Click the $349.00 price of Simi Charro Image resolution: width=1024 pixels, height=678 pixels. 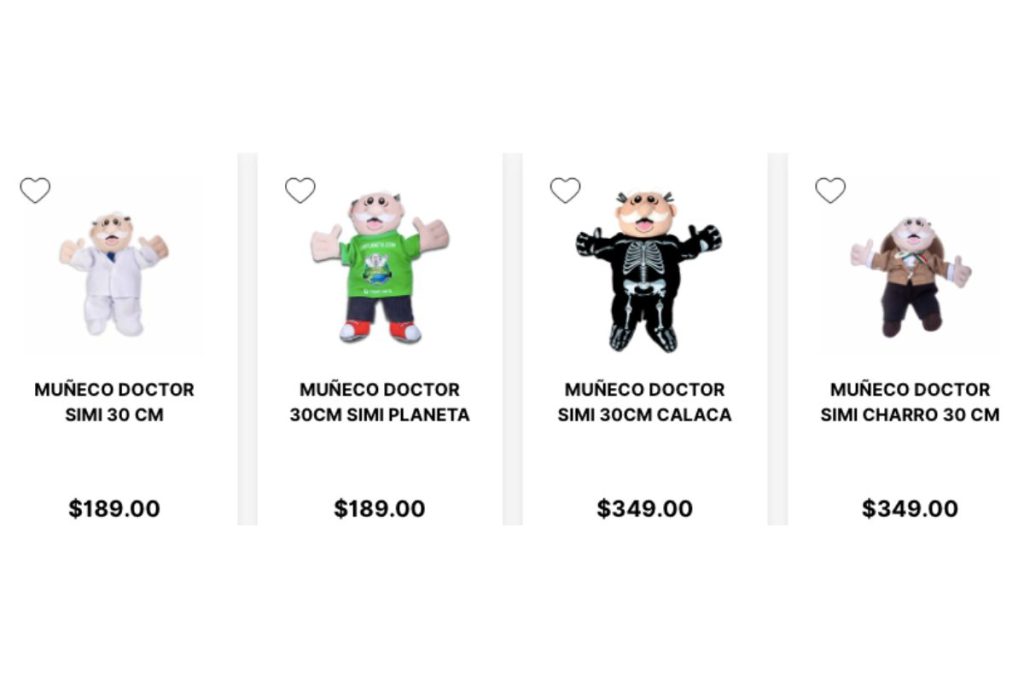pyautogui.click(x=910, y=509)
